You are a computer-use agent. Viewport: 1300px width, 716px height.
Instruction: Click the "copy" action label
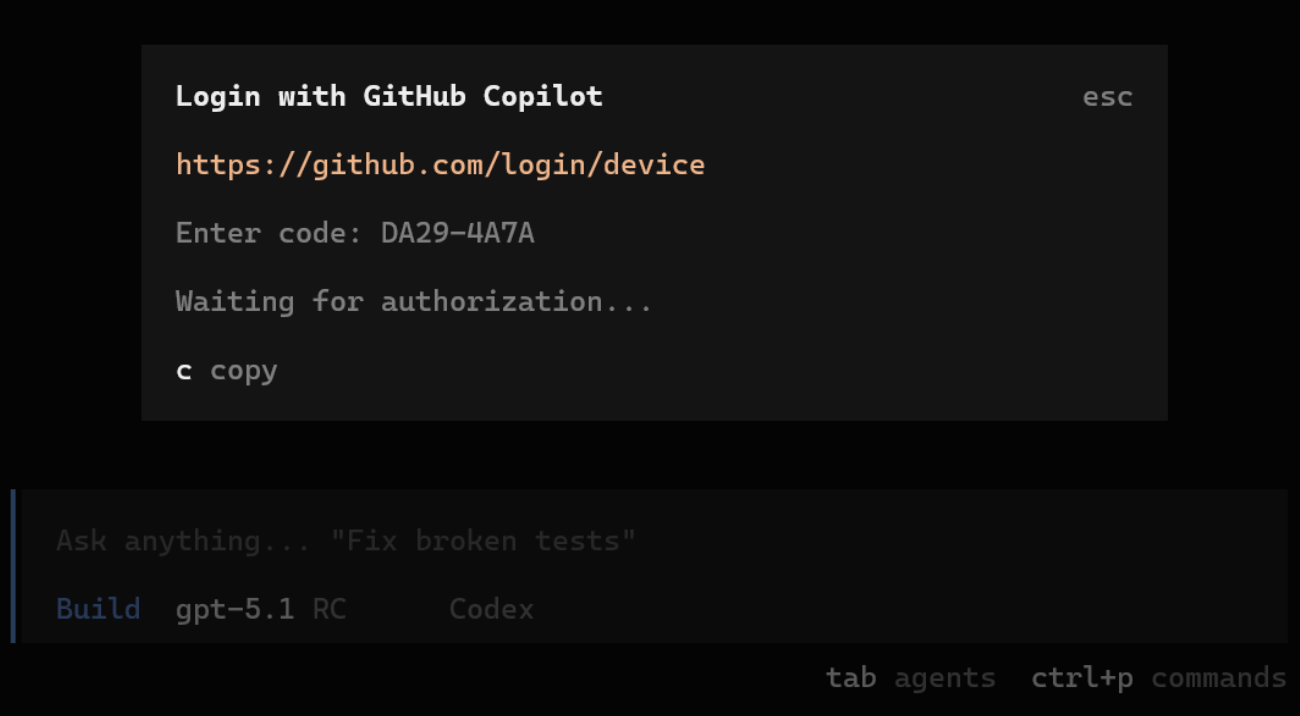[243, 370]
